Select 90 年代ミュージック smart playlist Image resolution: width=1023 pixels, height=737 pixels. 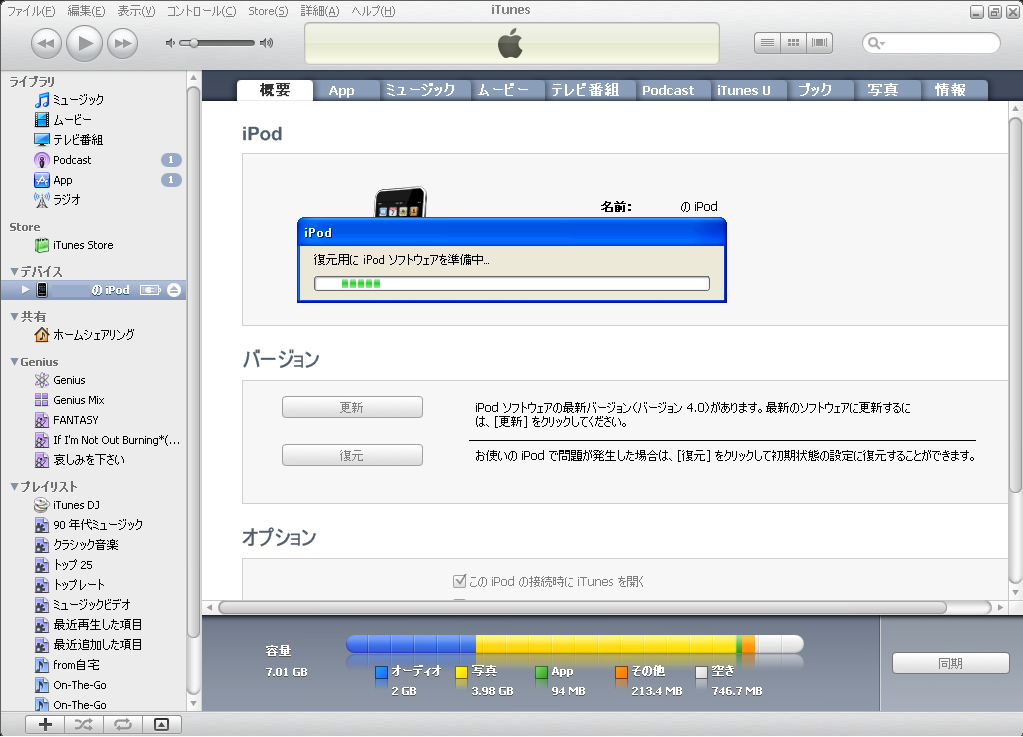pyautogui.click(x=89, y=525)
